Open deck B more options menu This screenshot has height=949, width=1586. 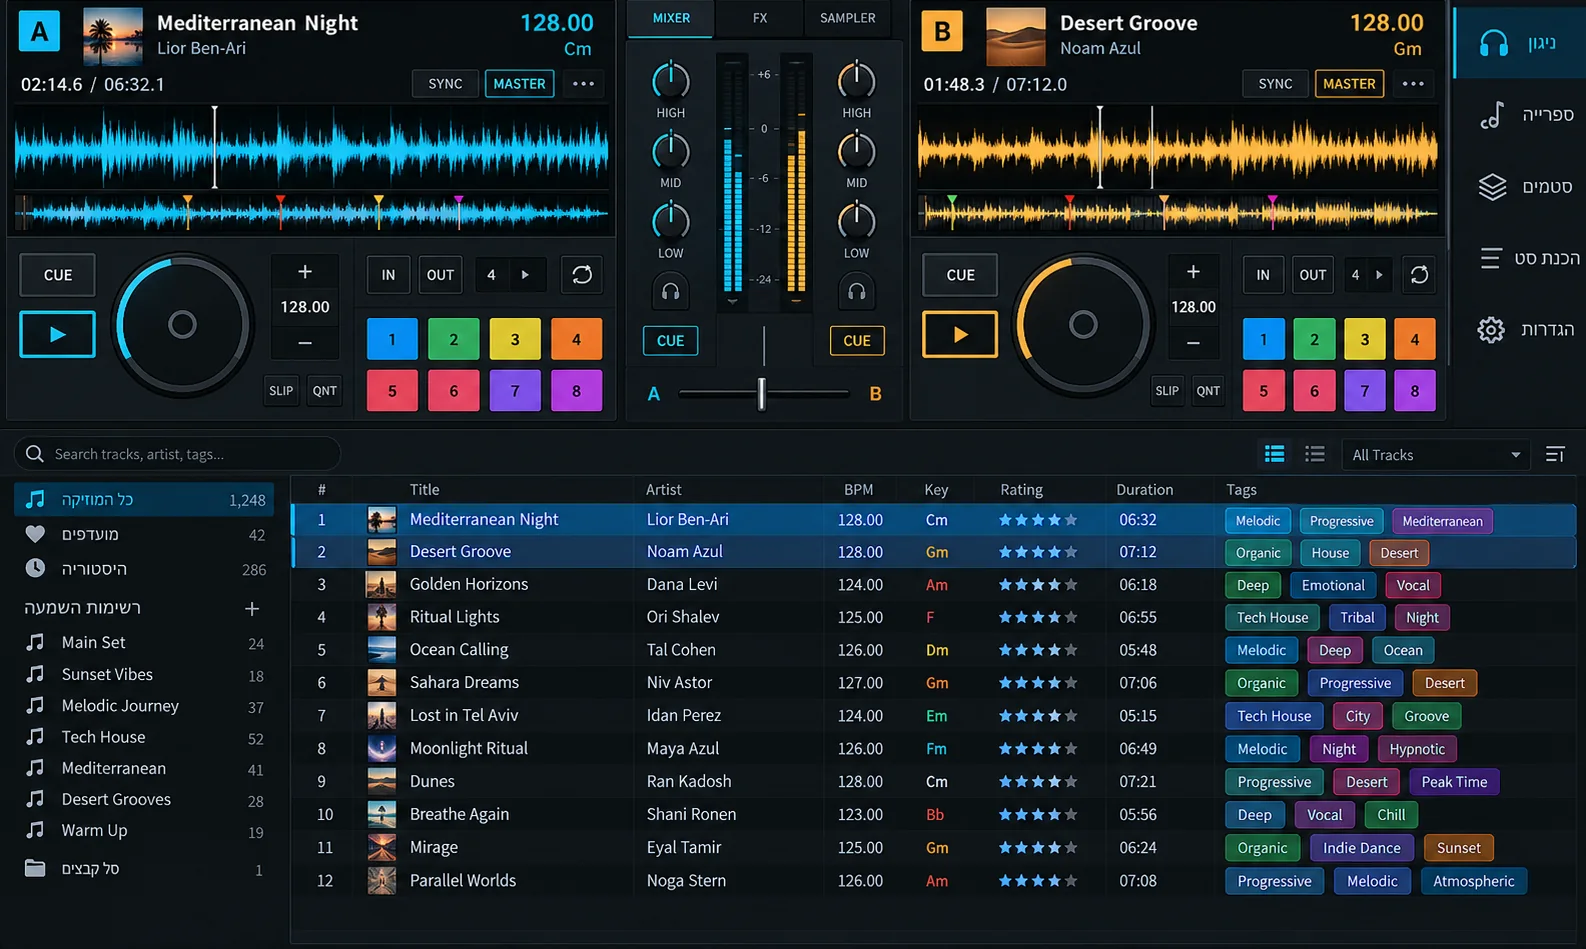[1413, 84]
